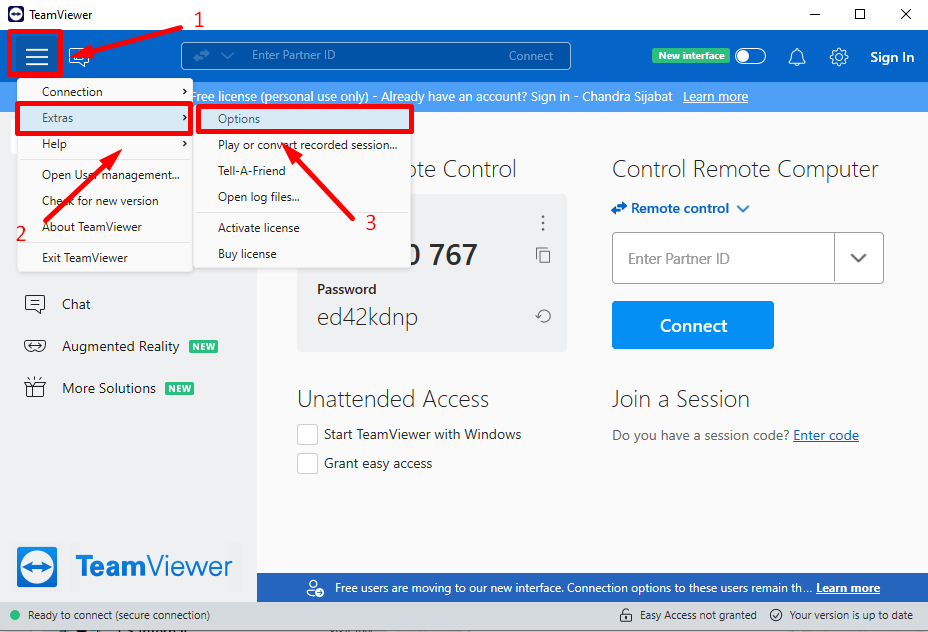Viewport: 928px width, 632px height.
Task: Minimize the TeamViewer window
Action: (x=815, y=14)
